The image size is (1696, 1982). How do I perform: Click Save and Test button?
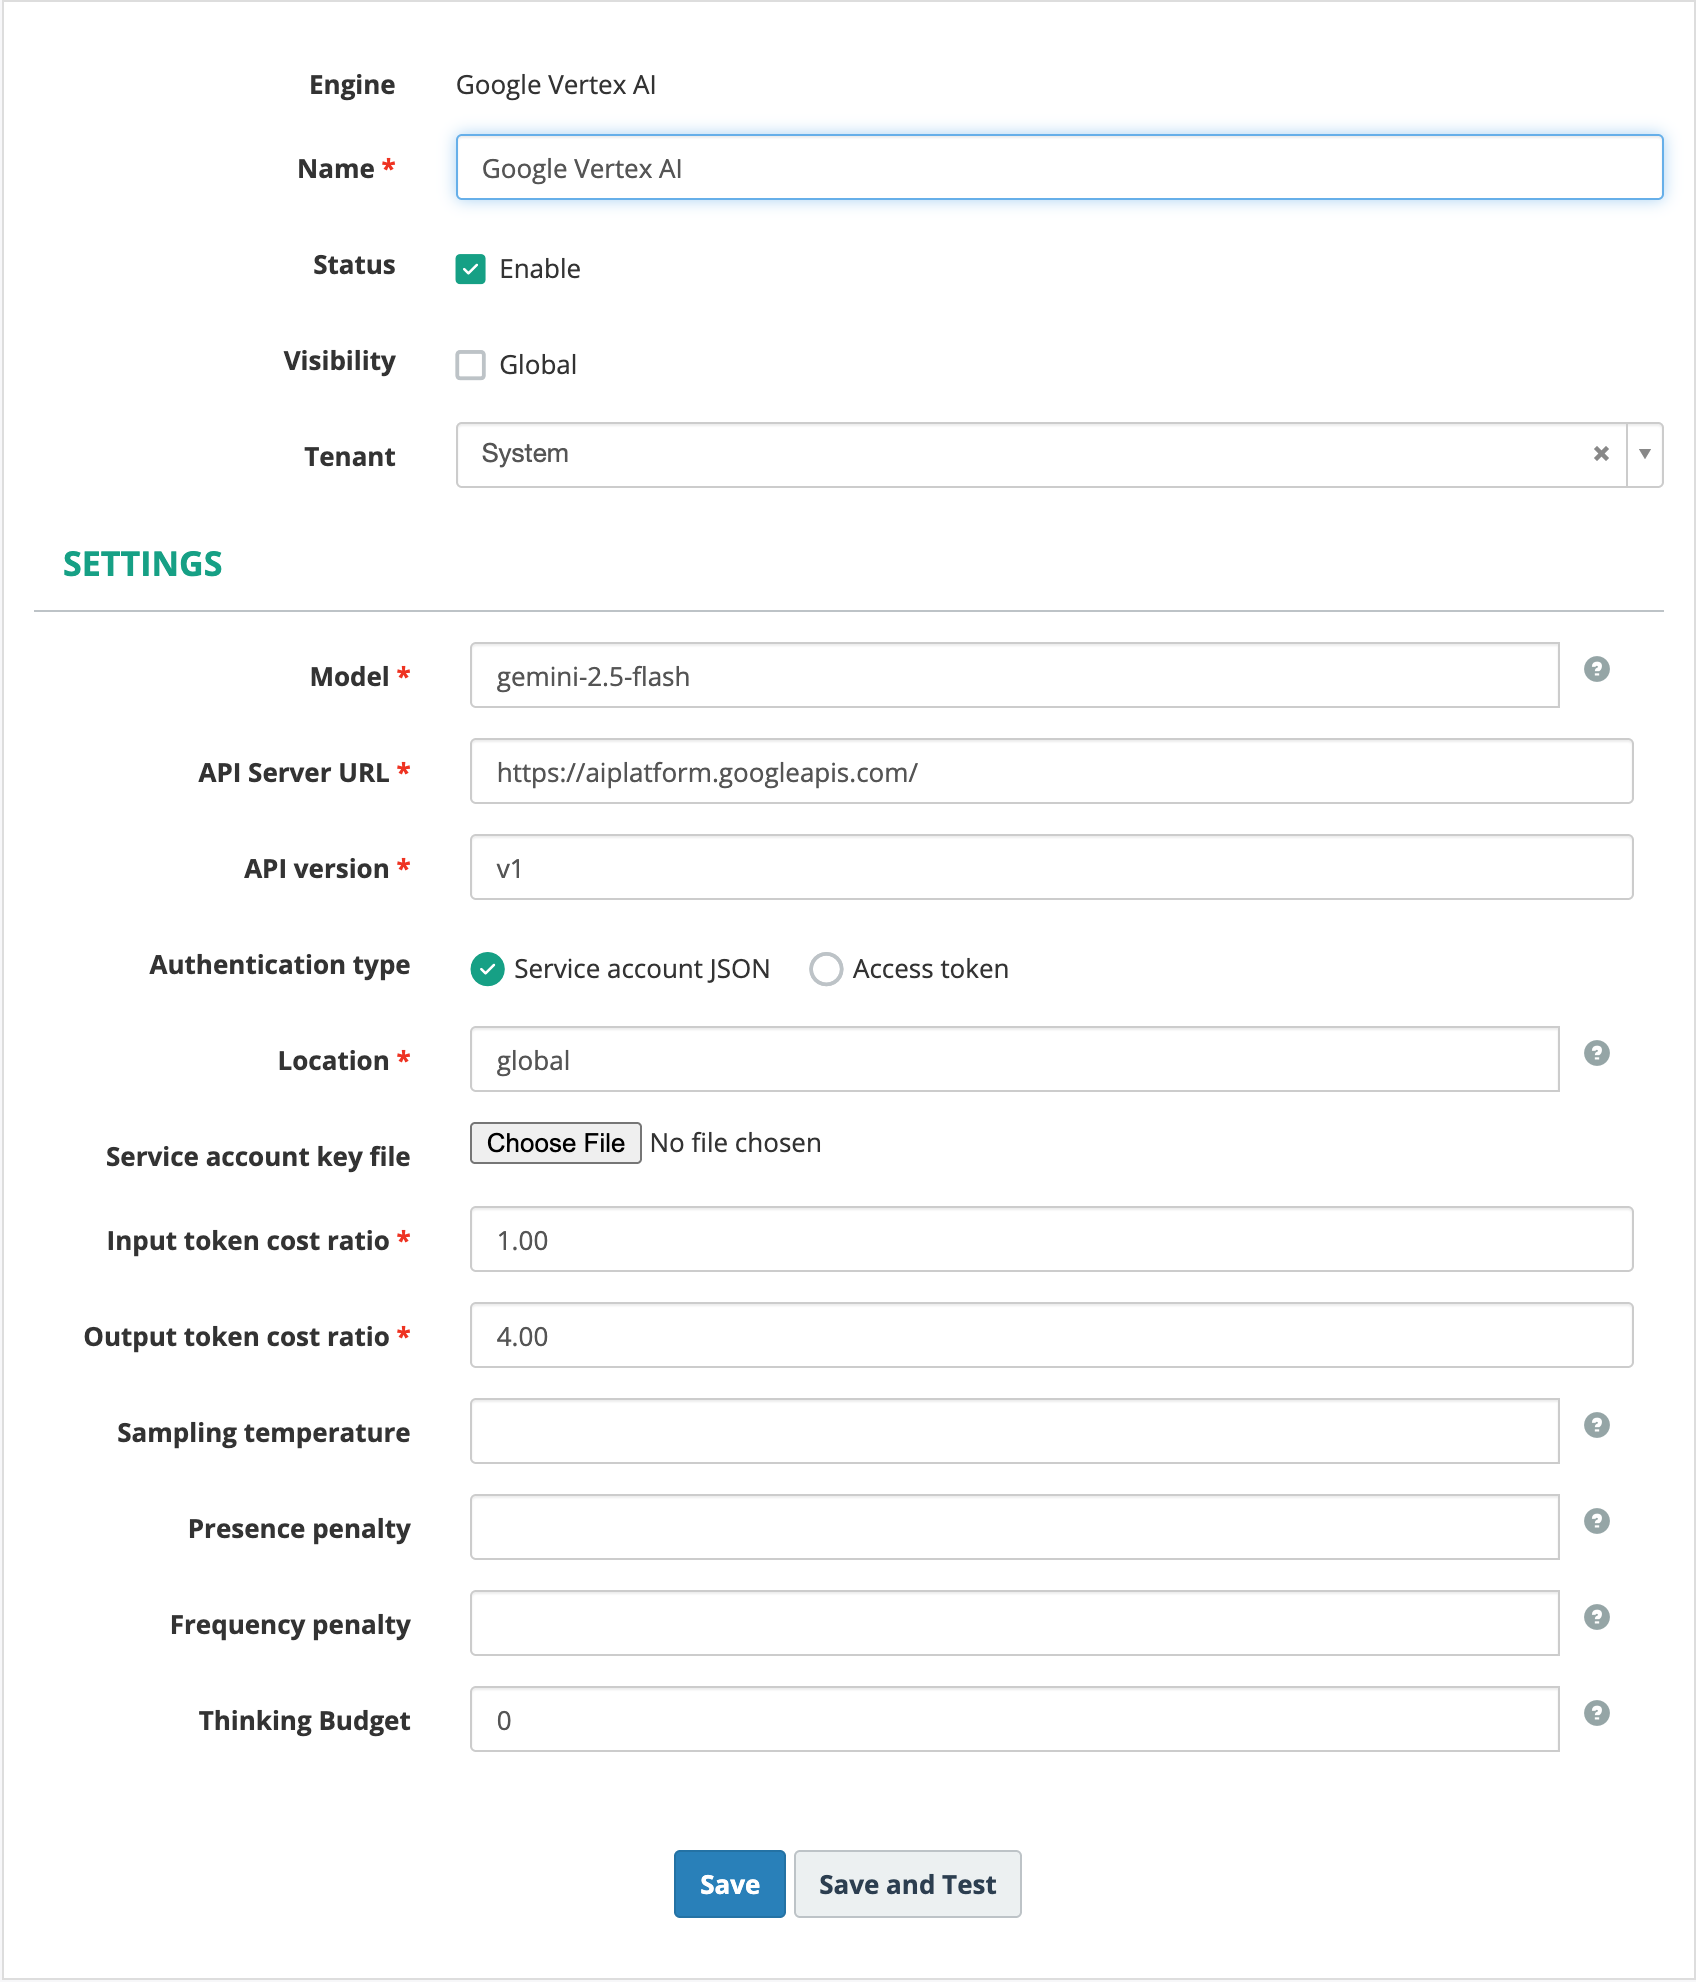pos(908,1884)
